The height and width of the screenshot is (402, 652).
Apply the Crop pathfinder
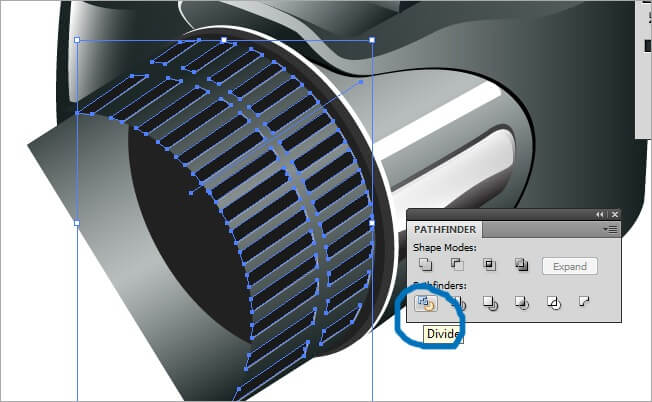pos(520,302)
